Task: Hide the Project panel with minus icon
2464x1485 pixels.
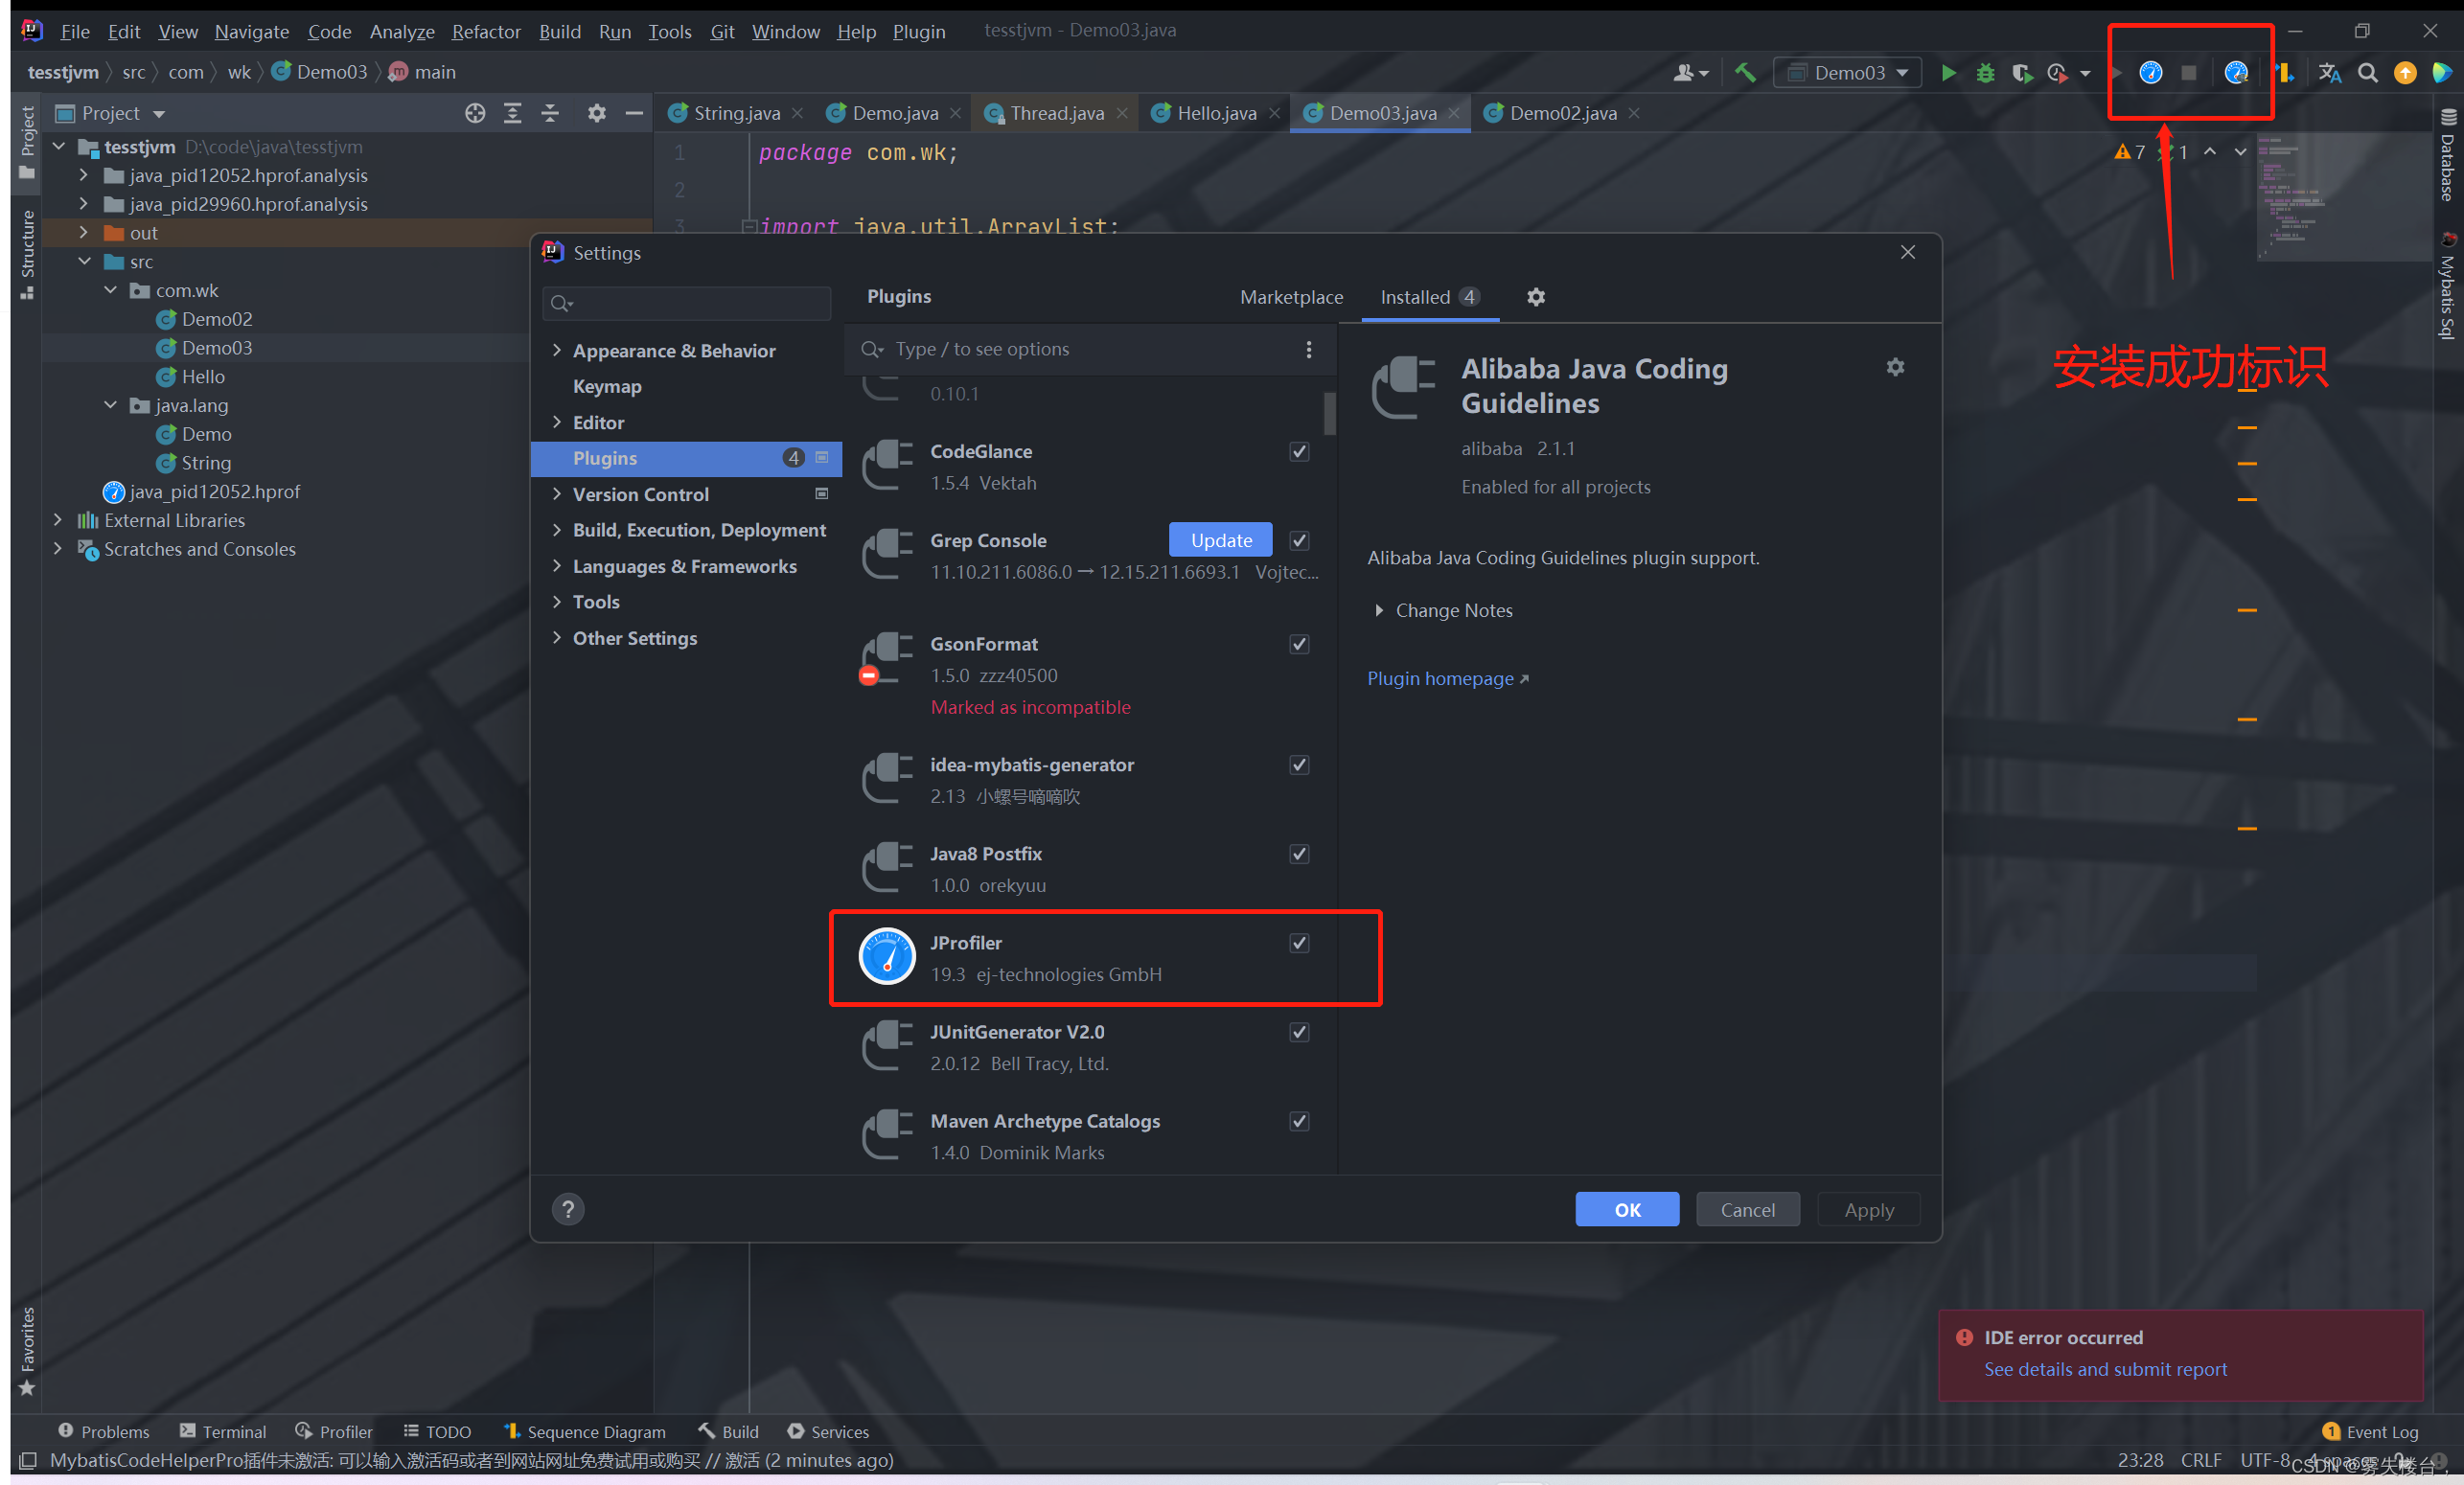Action: point(634,113)
